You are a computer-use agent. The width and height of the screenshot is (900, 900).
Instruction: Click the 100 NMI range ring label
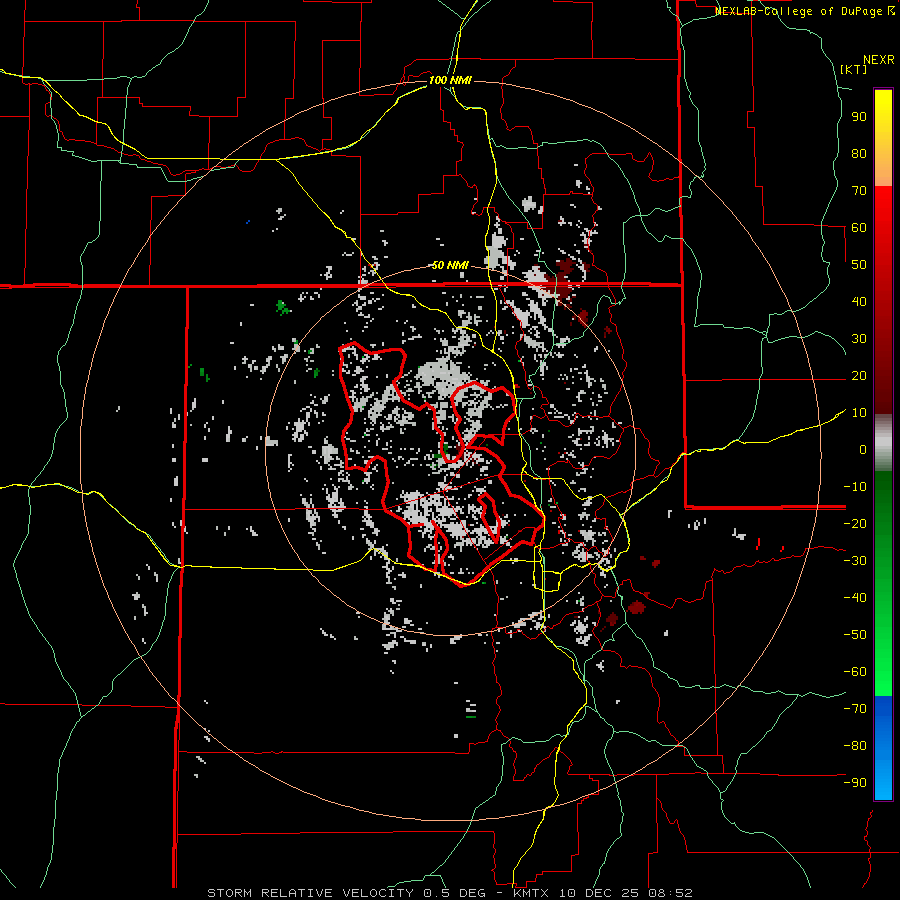pos(449,79)
